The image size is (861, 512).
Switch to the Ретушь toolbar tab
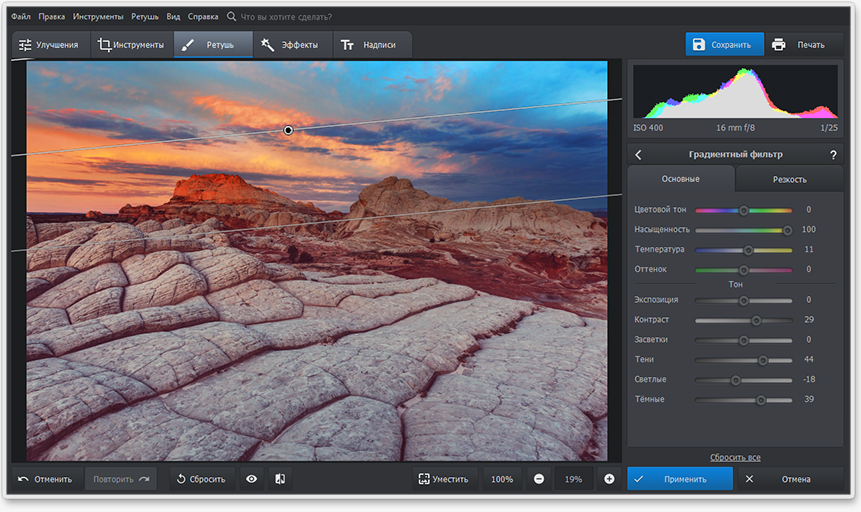click(x=214, y=44)
